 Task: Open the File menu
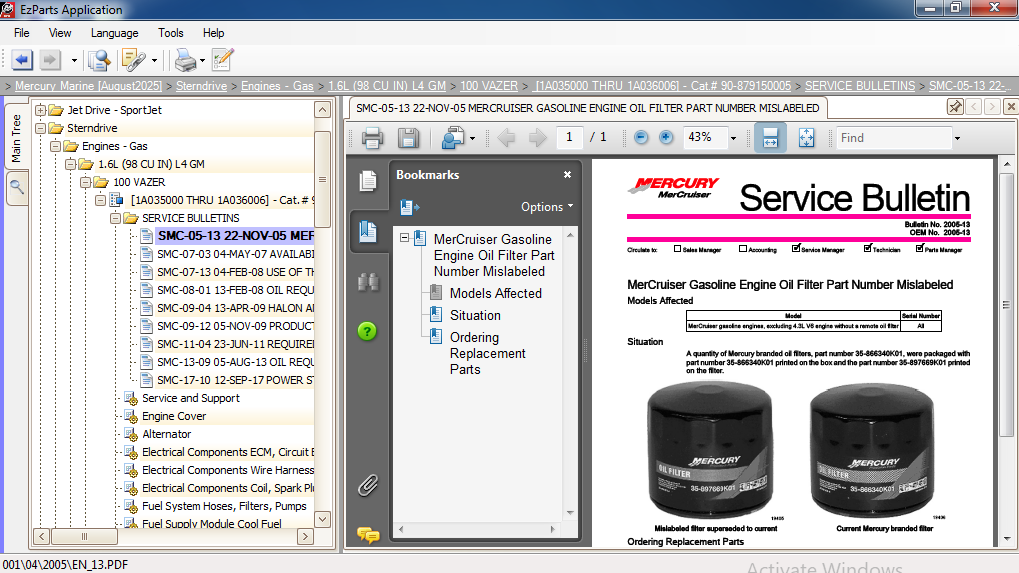point(21,33)
